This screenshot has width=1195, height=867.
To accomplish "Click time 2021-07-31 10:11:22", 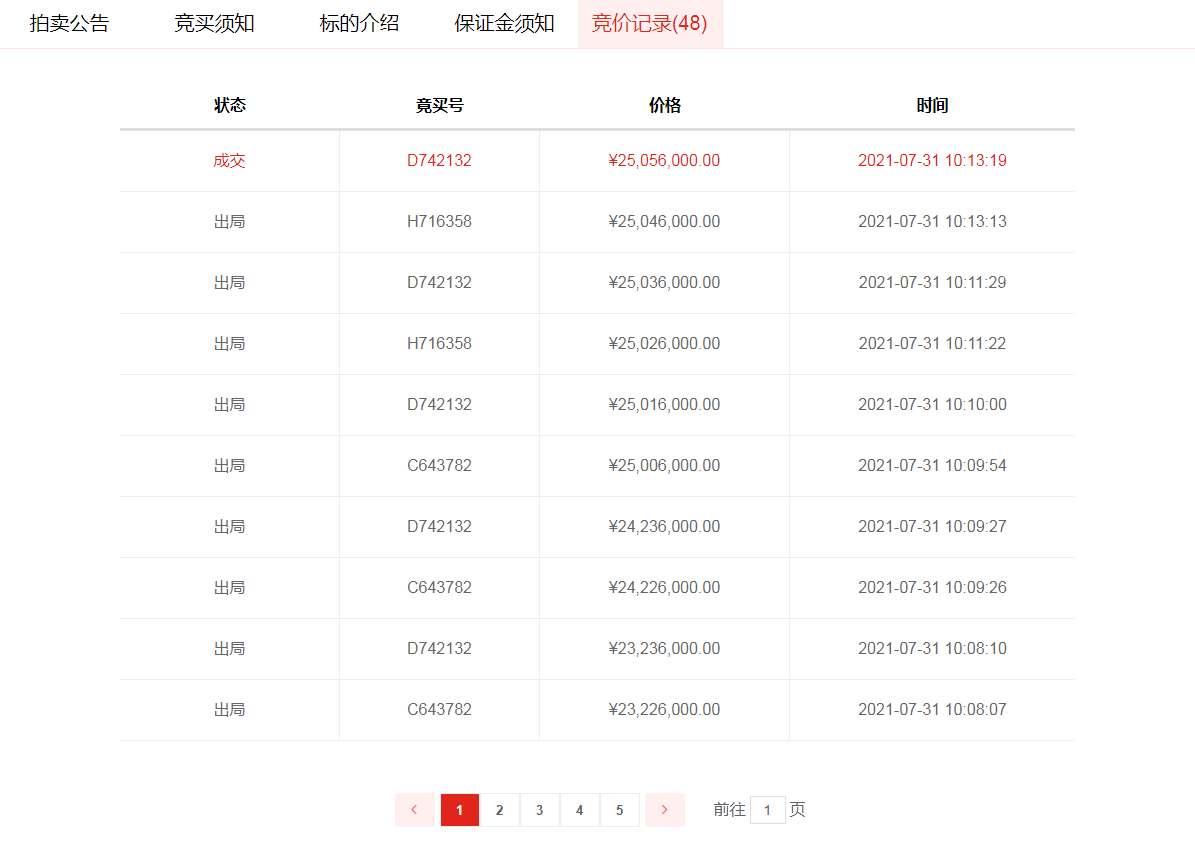I will point(932,344).
